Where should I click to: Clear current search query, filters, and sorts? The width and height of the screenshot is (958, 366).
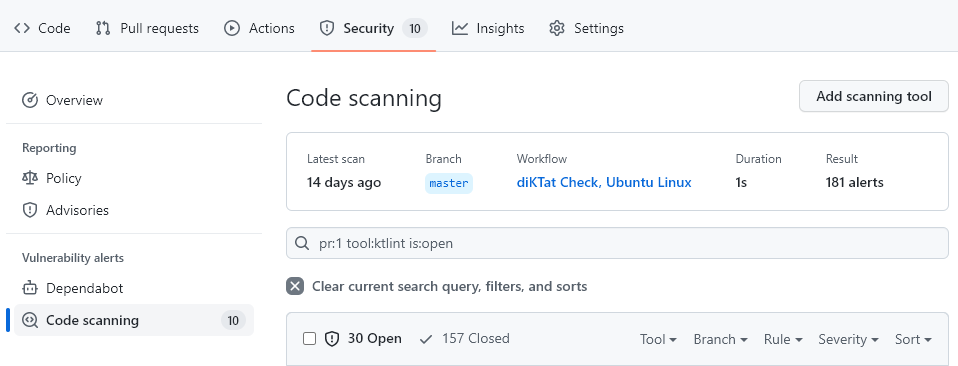coord(437,286)
